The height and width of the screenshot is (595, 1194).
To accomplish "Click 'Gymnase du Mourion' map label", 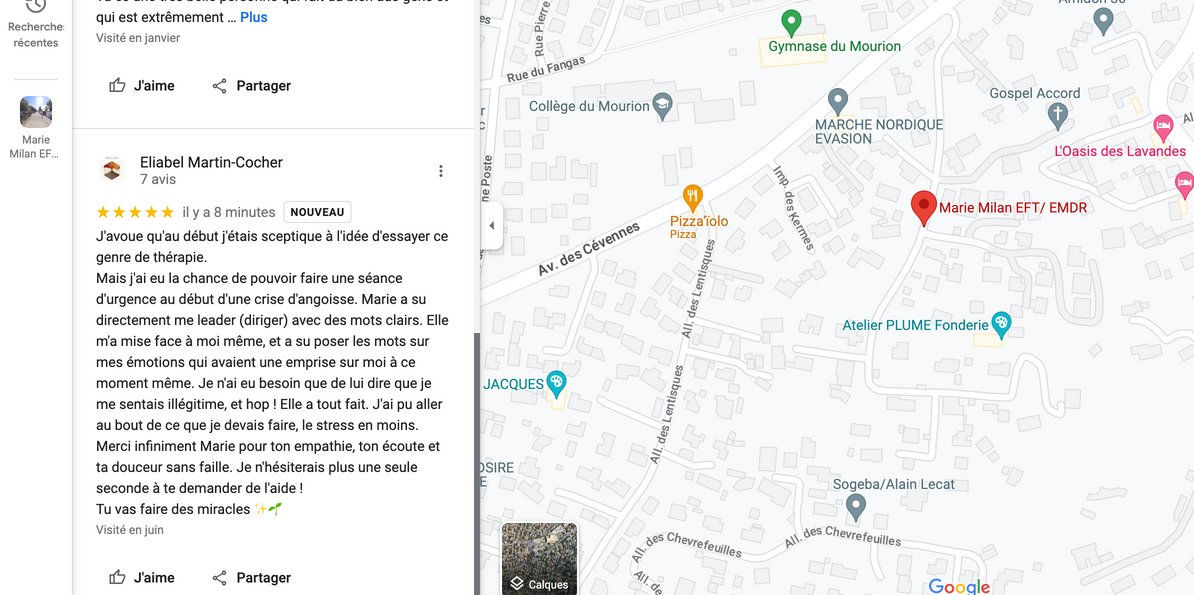I will coord(835,46).
